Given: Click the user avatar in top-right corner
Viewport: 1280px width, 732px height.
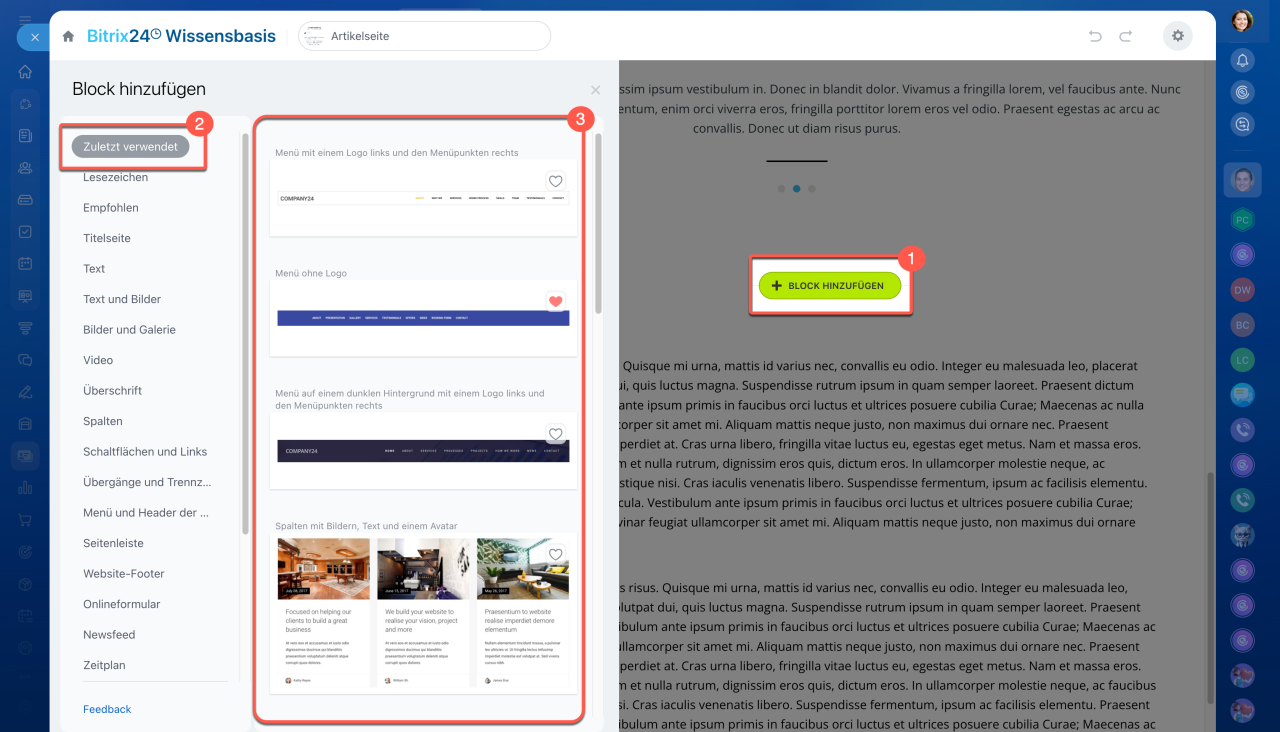Looking at the screenshot, I should click(x=1242, y=20).
